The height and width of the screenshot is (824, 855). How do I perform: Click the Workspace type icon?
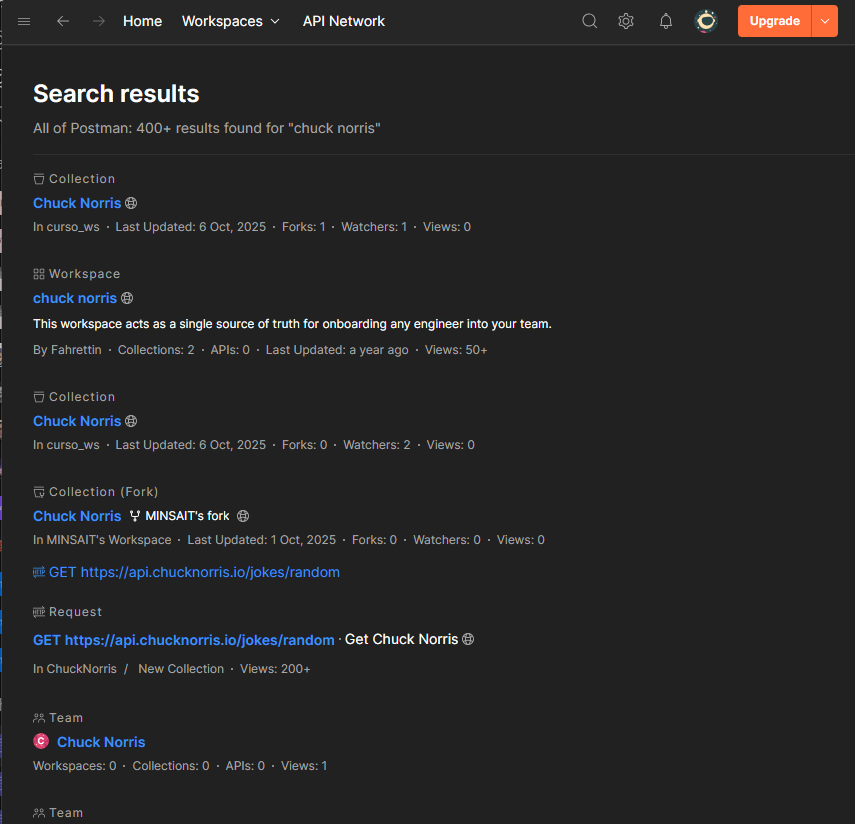coord(39,274)
